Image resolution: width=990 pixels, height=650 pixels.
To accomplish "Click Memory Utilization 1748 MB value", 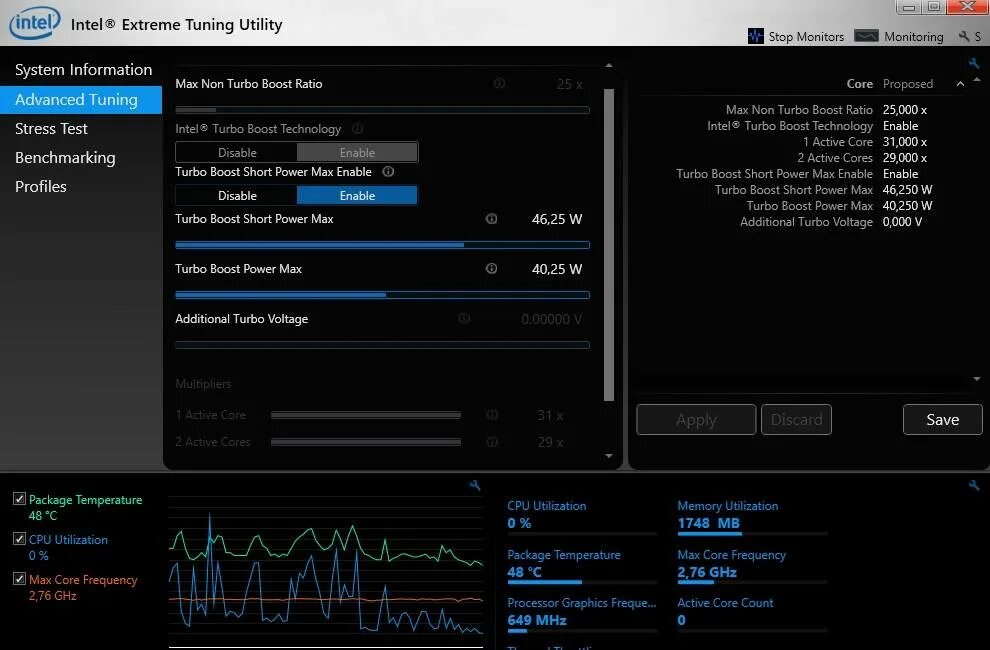I will pos(708,523).
